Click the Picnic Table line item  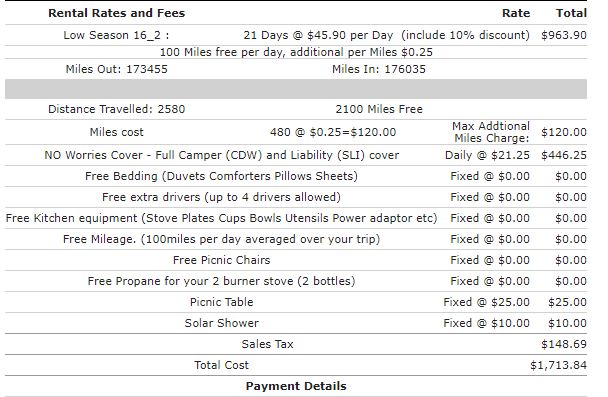point(221,302)
